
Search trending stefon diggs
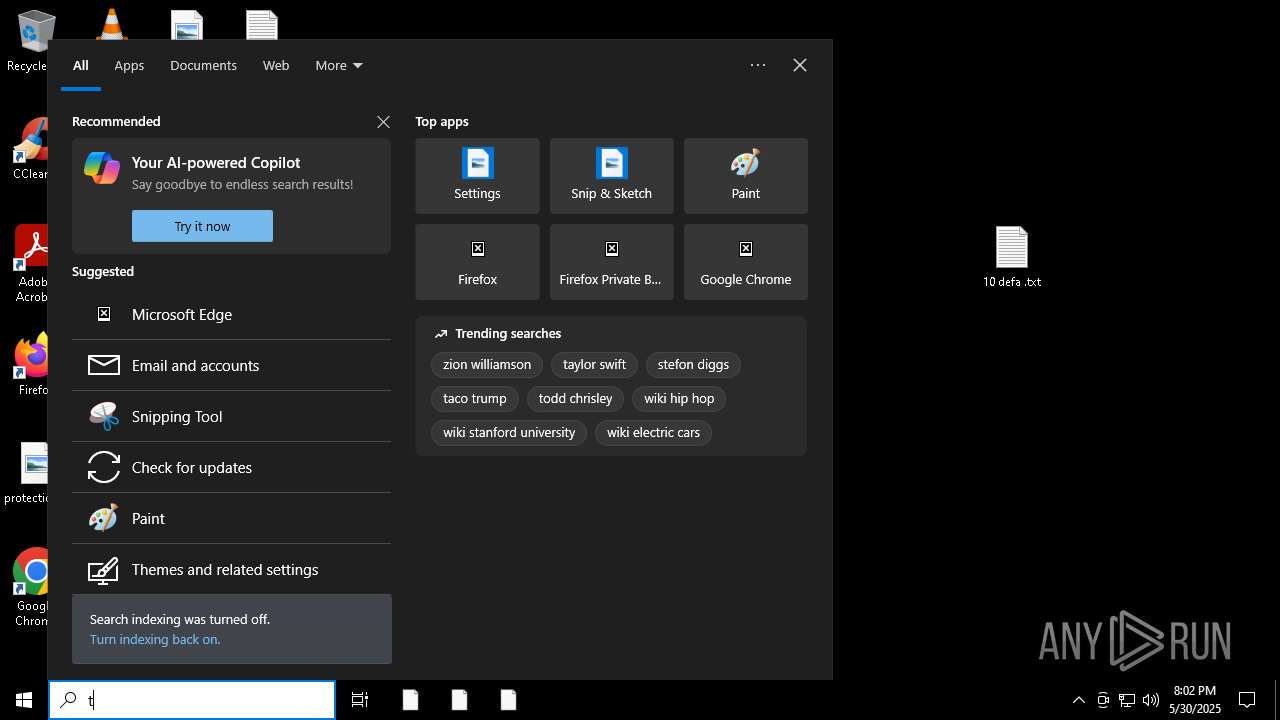coord(693,365)
